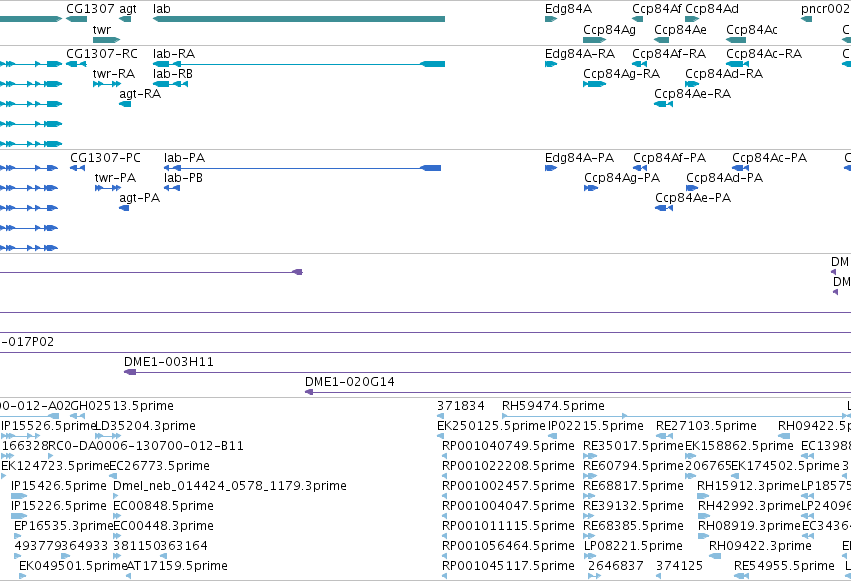The height and width of the screenshot is (581, 851).
Task: Click the LD35204.3prime EST label
Action: click(x=145, y=426)
